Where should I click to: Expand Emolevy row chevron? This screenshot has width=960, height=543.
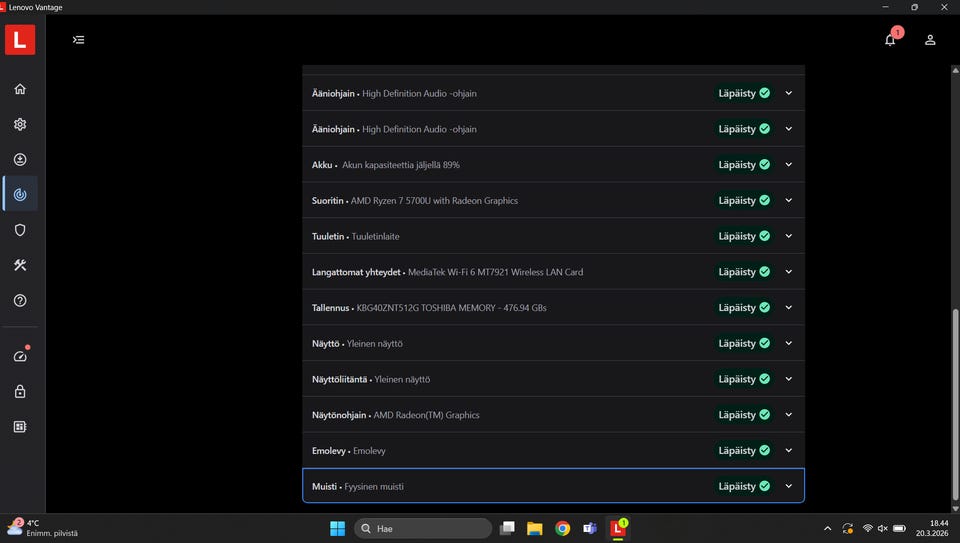pyautogui.click(x=789, y=451)
